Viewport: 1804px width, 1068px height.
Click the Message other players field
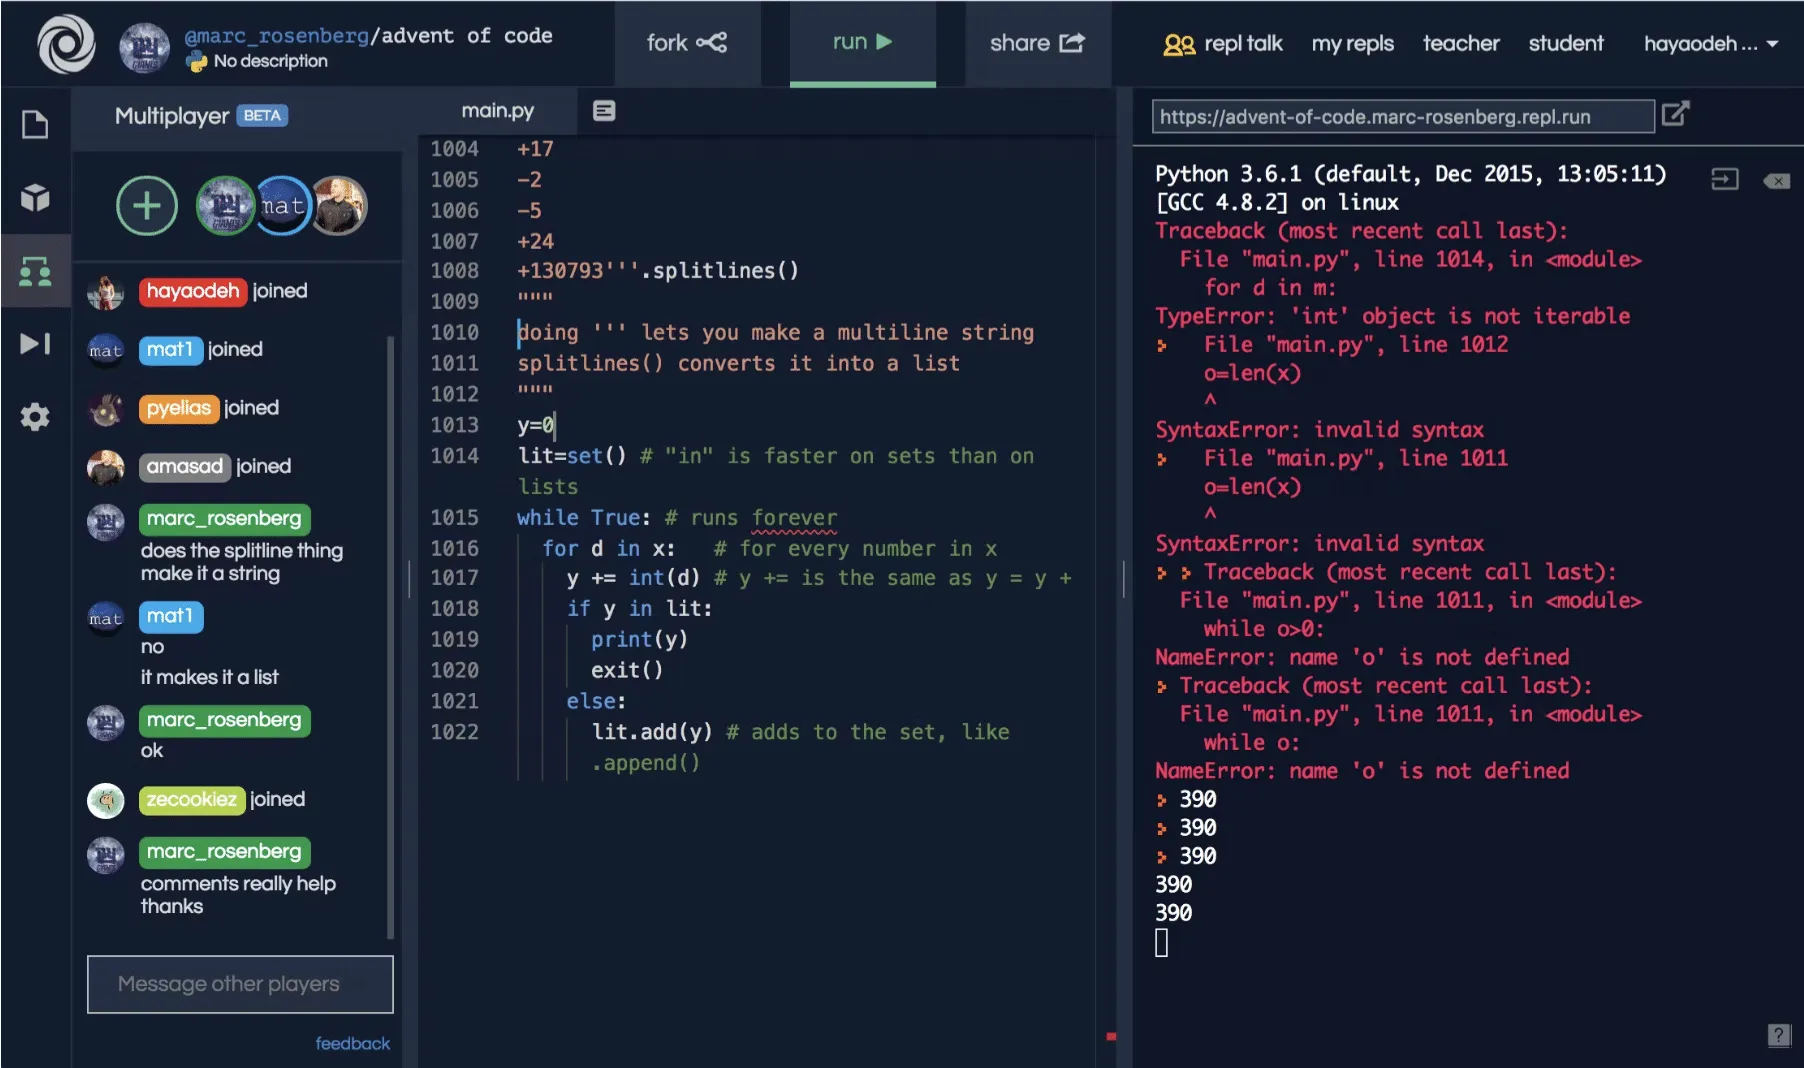tap(240, 984)
